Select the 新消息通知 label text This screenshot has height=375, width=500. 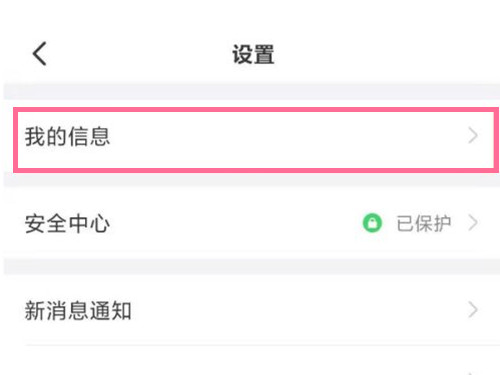click(78, 310)
